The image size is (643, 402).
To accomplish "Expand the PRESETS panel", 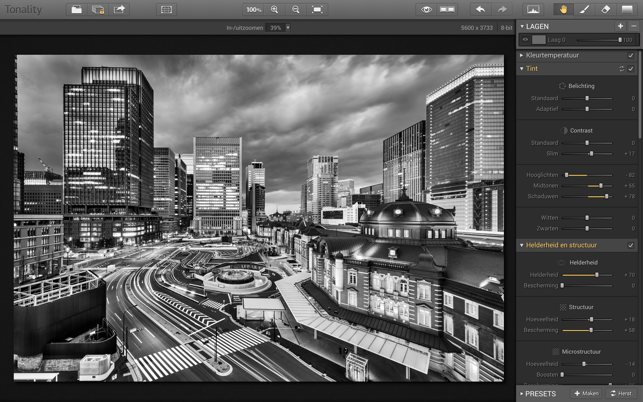I will tap(521, 394).
